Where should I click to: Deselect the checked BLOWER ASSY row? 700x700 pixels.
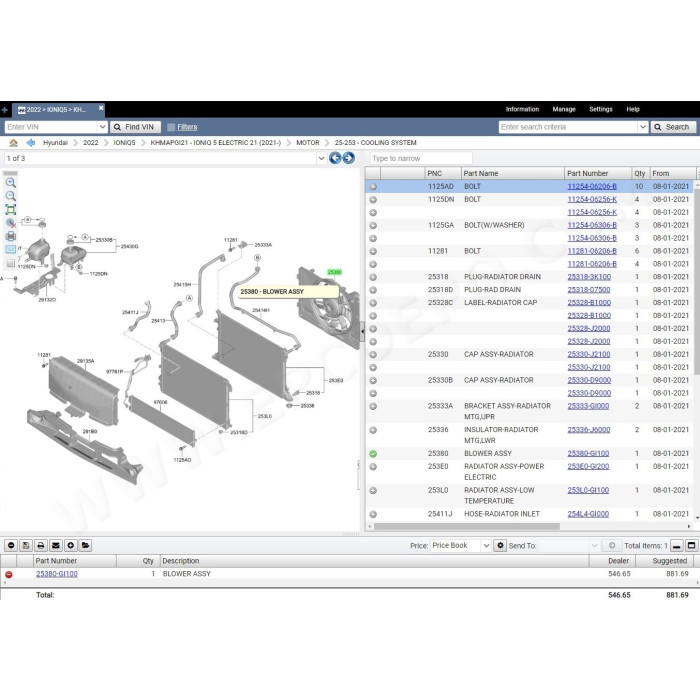(373, 454)
